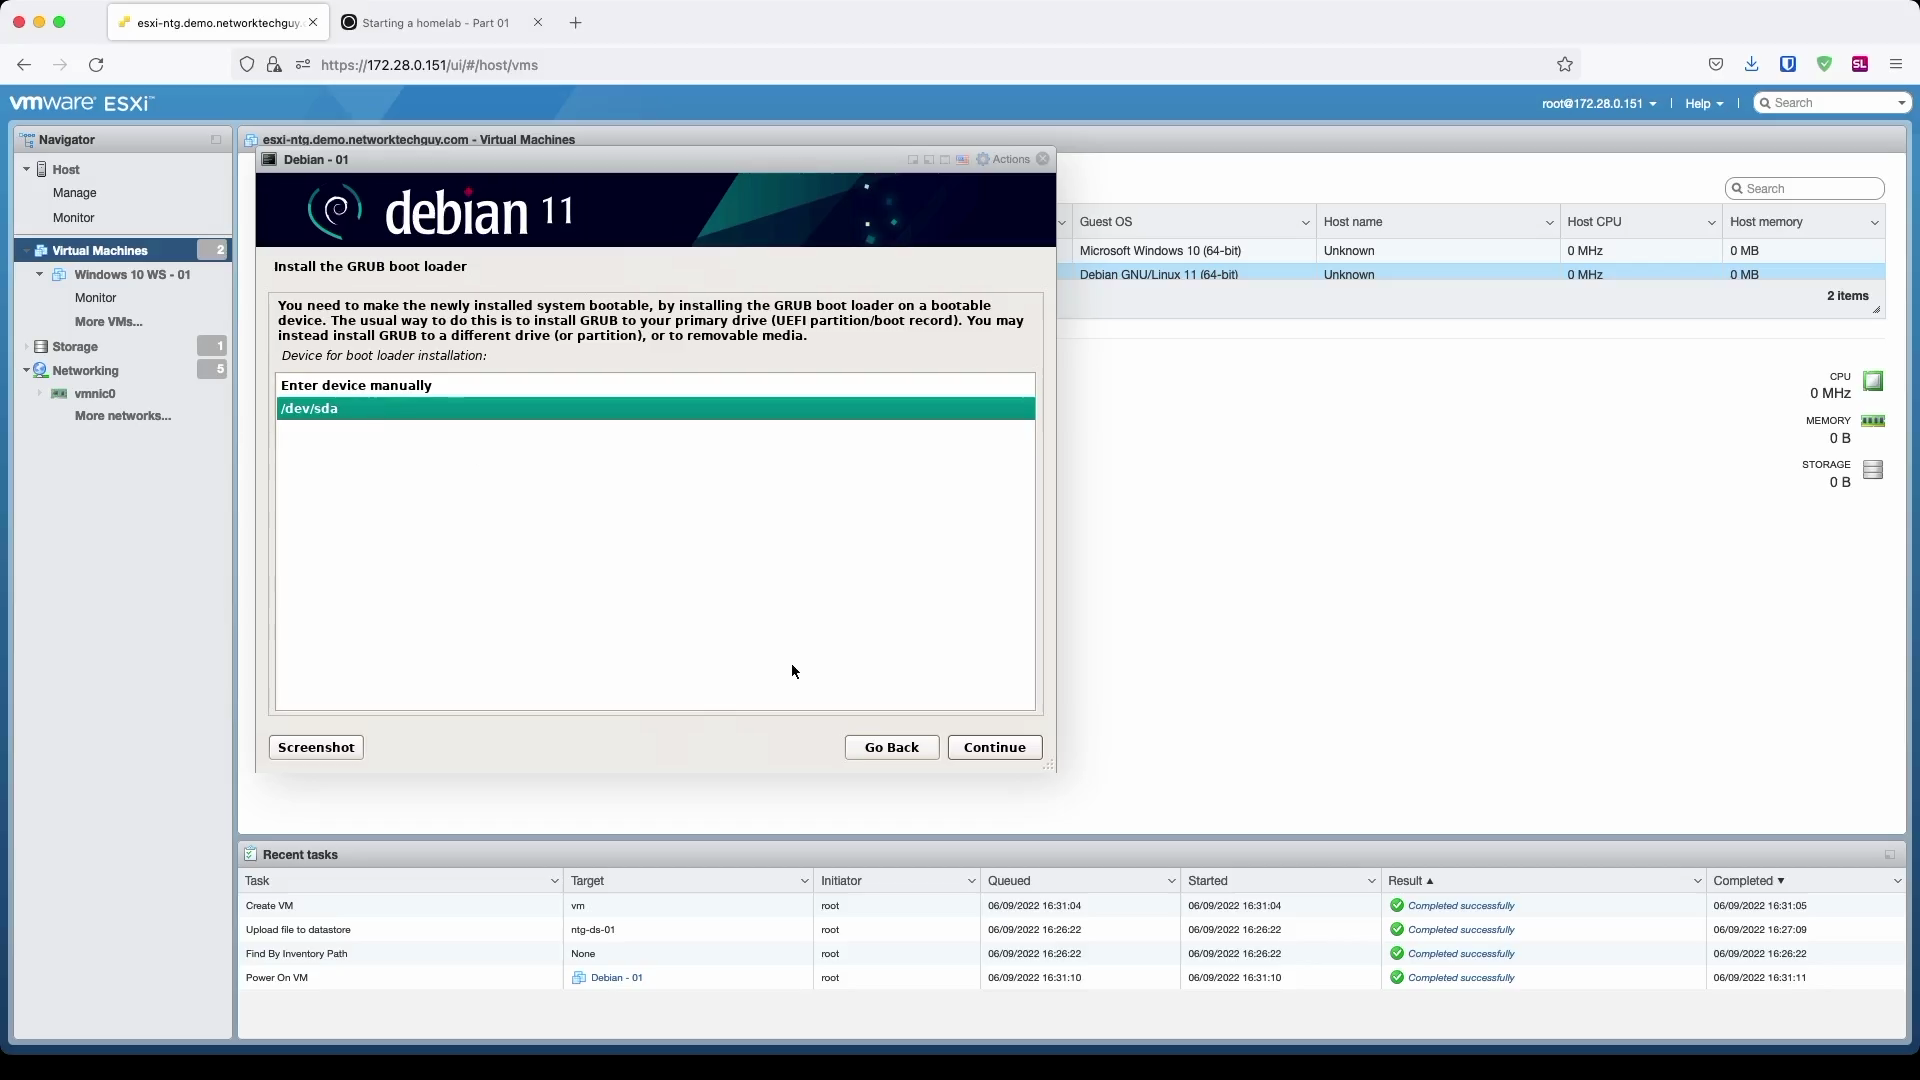Viewport: 1920px width, 1080px height.
Task: Open the Initiator column dropdown
Action: click(x=971, y=882)
